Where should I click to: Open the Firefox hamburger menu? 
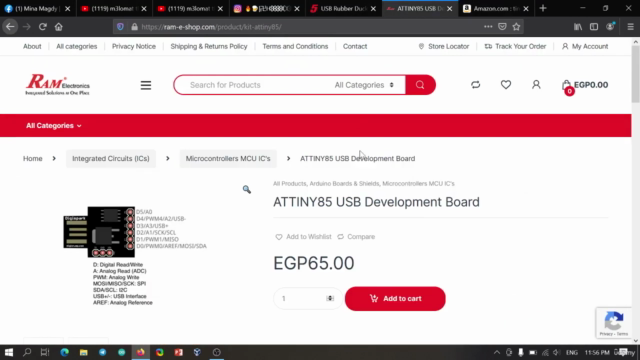[x=631, y=27]
